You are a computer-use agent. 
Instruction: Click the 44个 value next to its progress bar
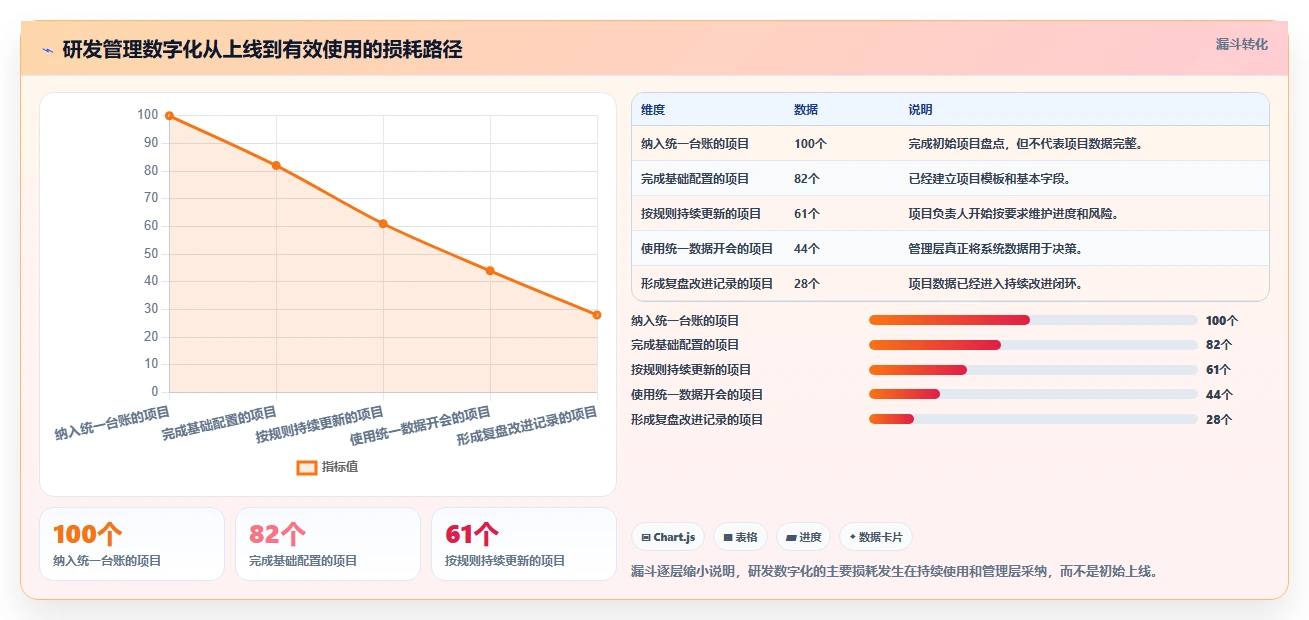1219,395
